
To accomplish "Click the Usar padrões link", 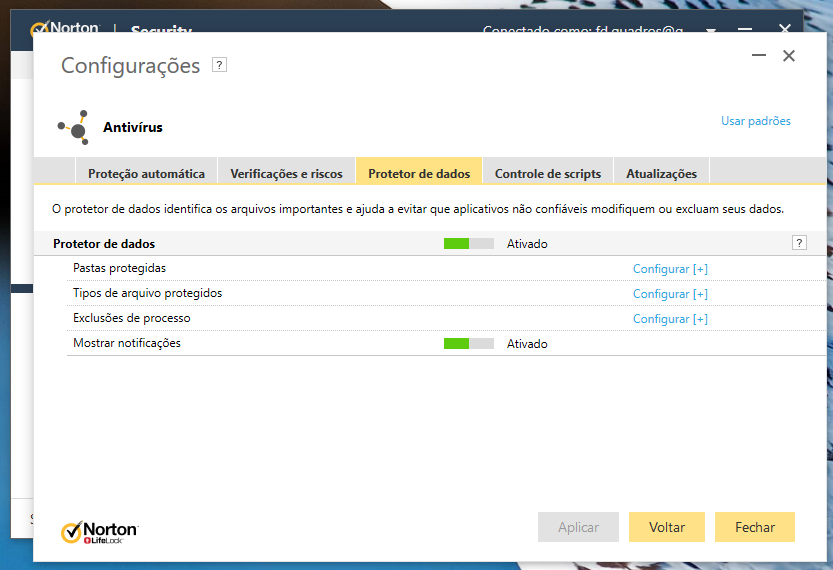I will tap(755, 121).
